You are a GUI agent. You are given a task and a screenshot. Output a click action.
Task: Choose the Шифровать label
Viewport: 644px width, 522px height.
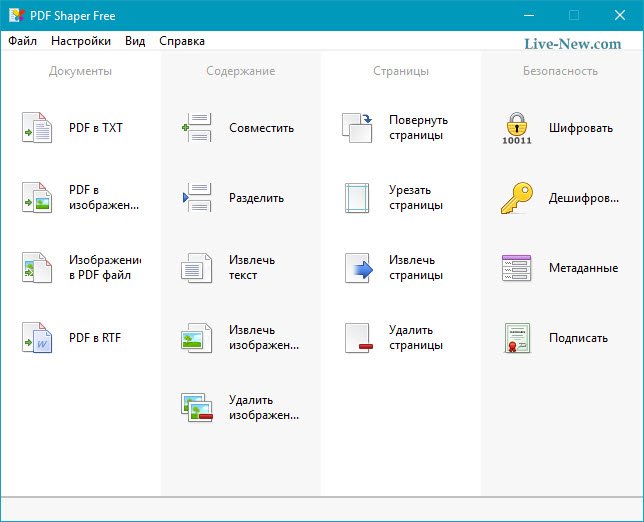coord(581,128)
